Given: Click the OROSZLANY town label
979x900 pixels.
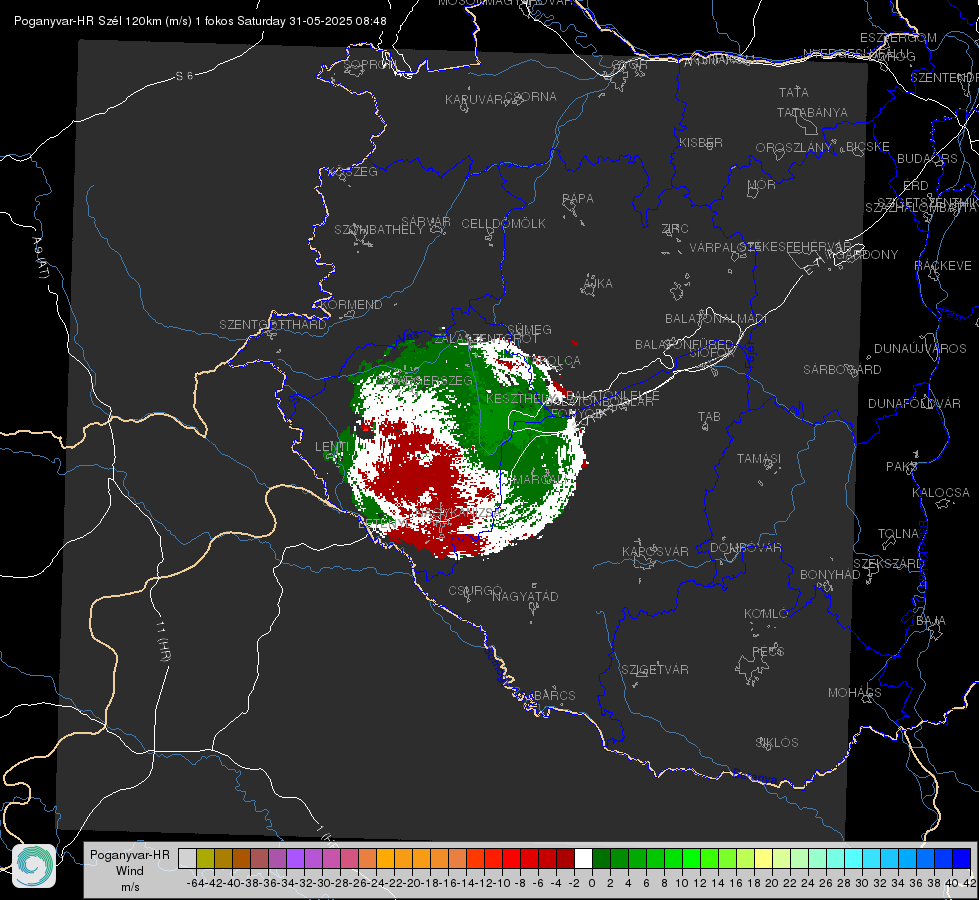Looking at the screenshot, I should (794, 147).
